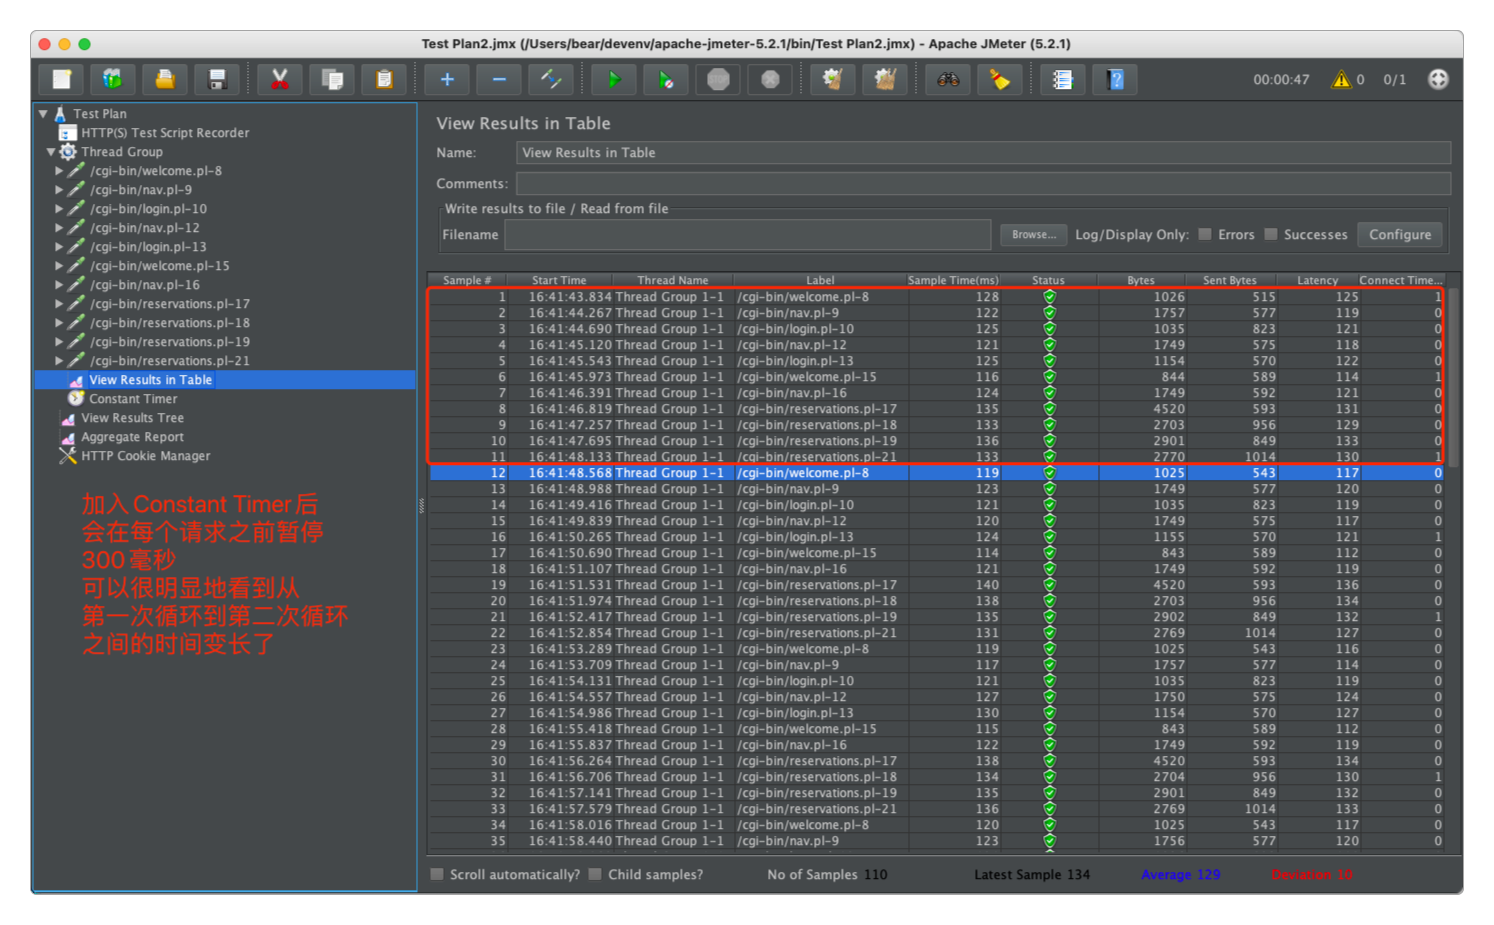Expand the /cgi-bin/welcome.pl-8 node arrow
The image size is (1494, 925).
(59, 171)
